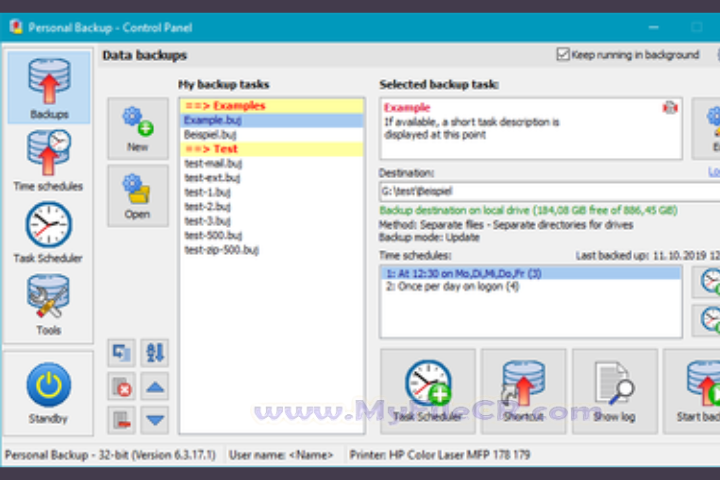720x480 pixels.
Task: Click the red printer icon in the task description box
Action: 670,108
